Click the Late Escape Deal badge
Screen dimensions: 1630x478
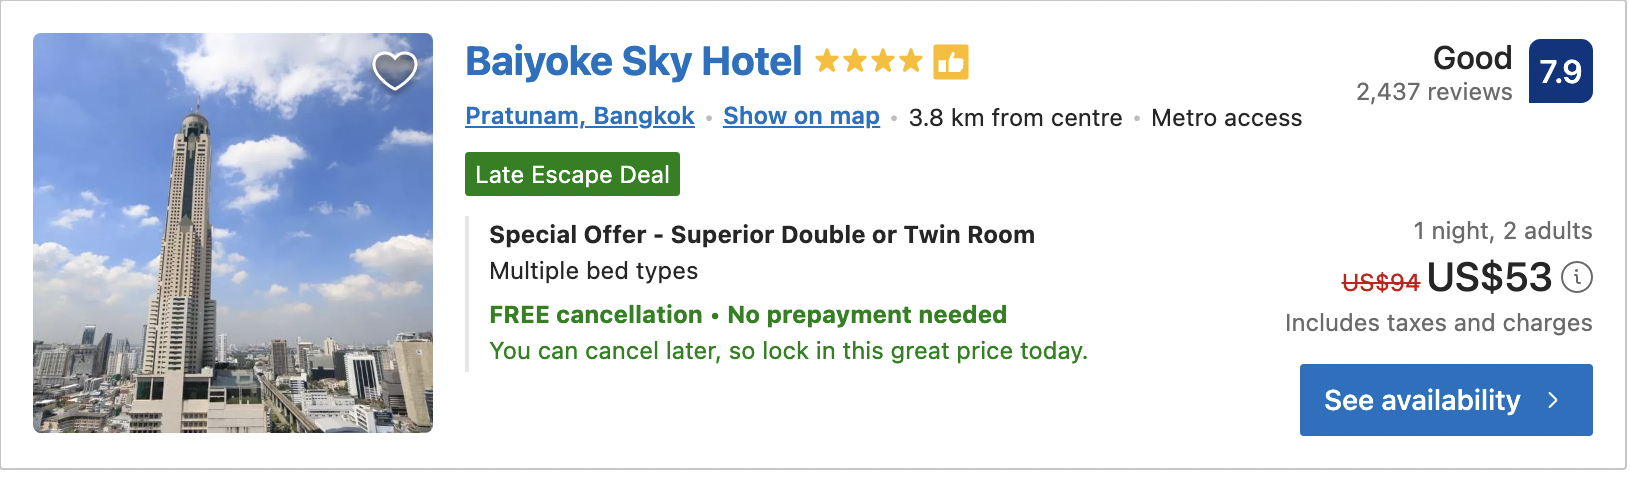click(x=572, y=175)
